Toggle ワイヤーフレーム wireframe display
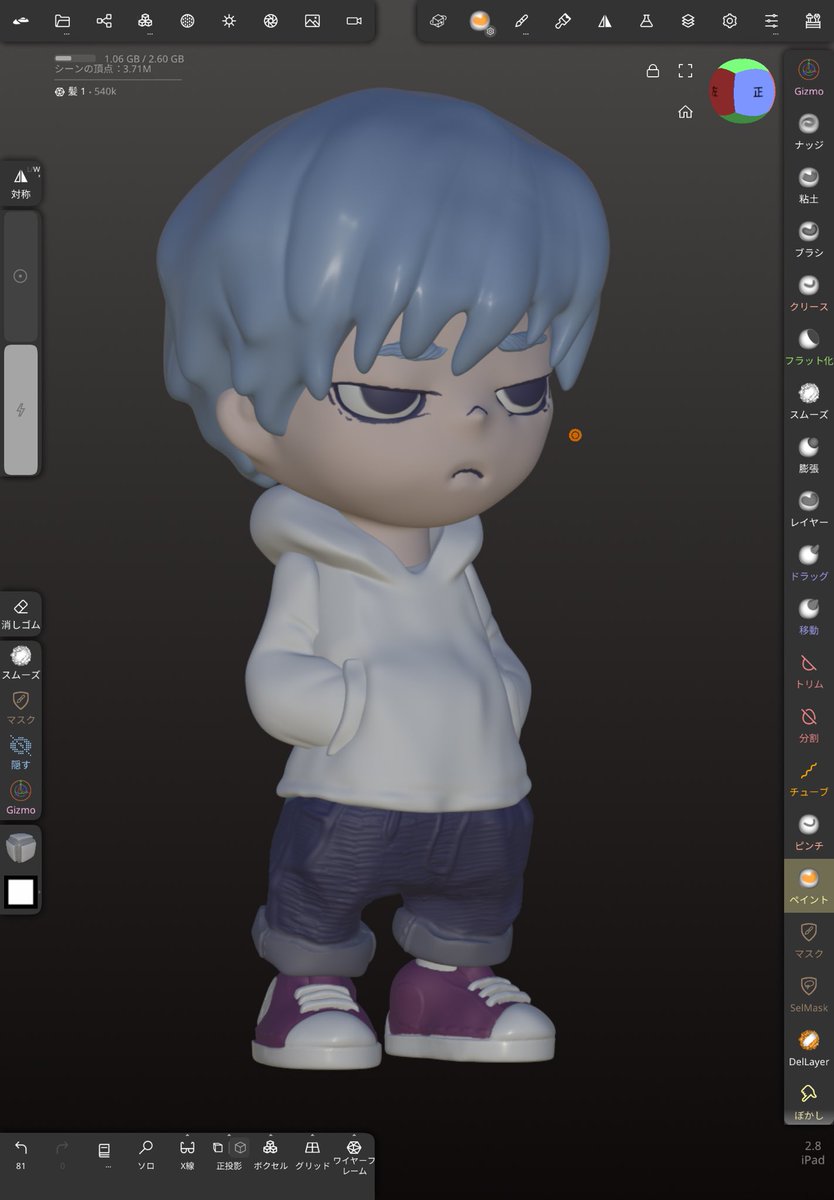Viewport: 834px width, 1200px height. (354, 1157)
